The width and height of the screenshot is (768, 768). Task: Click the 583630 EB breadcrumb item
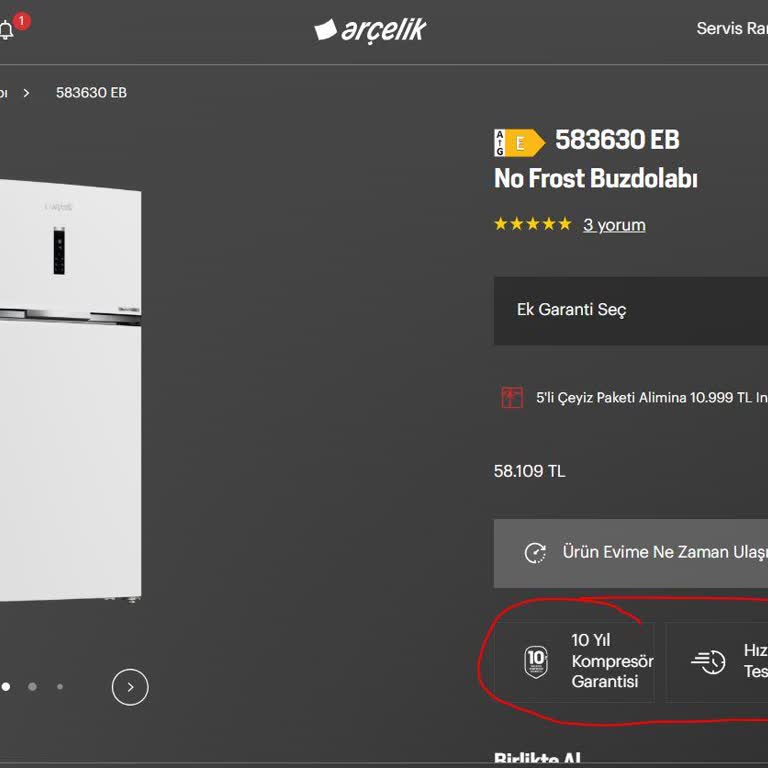(x=91, y=93)
